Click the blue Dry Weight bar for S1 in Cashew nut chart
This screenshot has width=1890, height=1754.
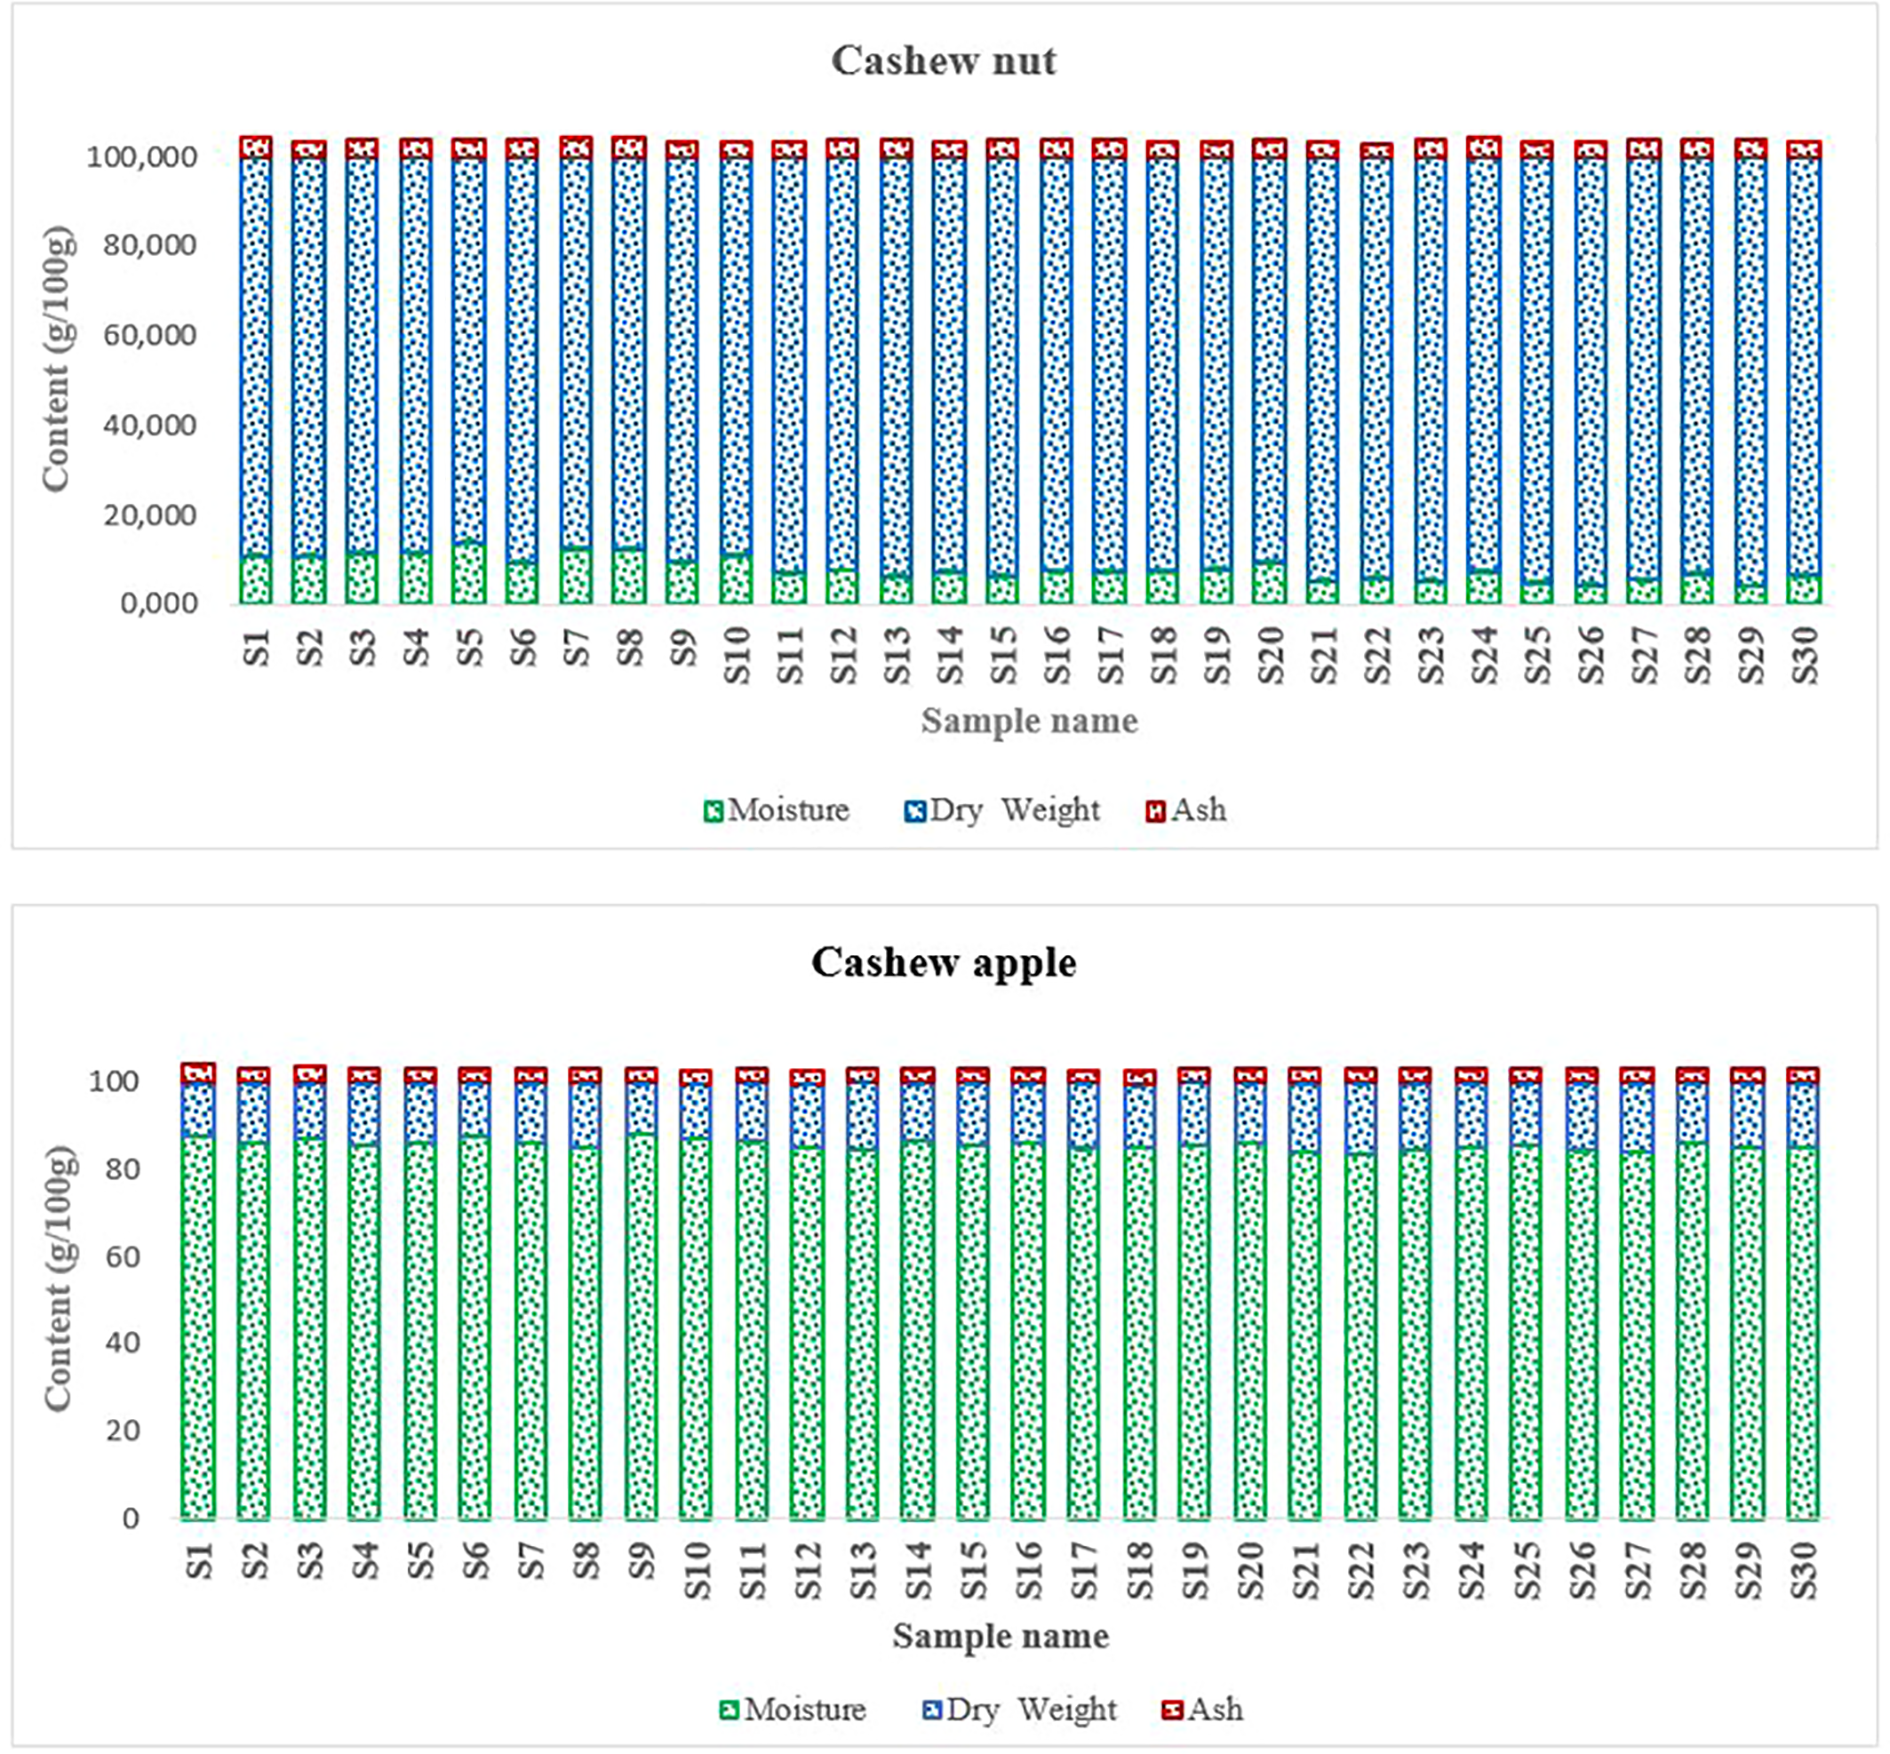point(256,350)
